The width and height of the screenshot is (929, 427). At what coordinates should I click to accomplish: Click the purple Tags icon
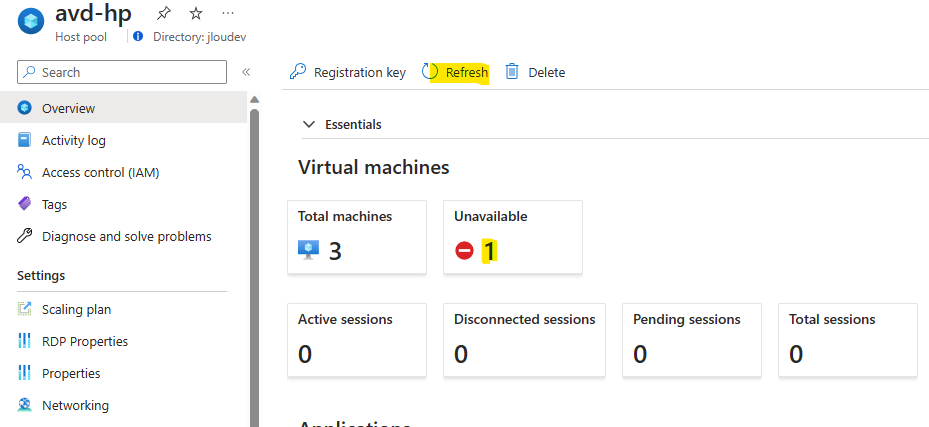(x=24, y=204)
